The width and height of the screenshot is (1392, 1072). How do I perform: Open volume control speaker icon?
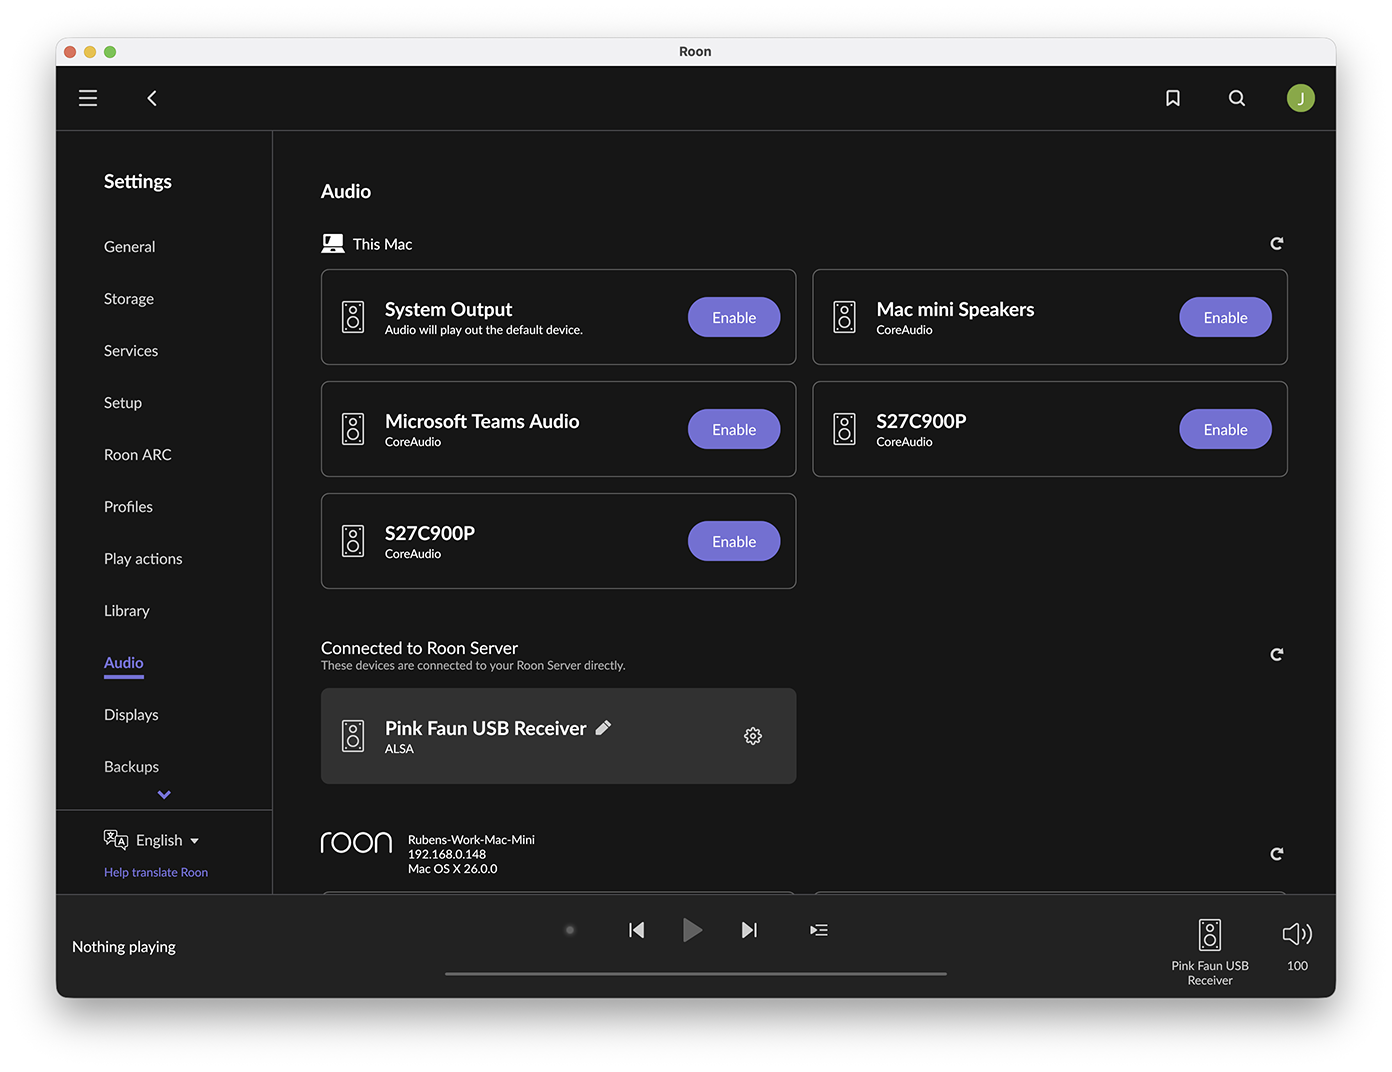click(x=1297, y=934)
